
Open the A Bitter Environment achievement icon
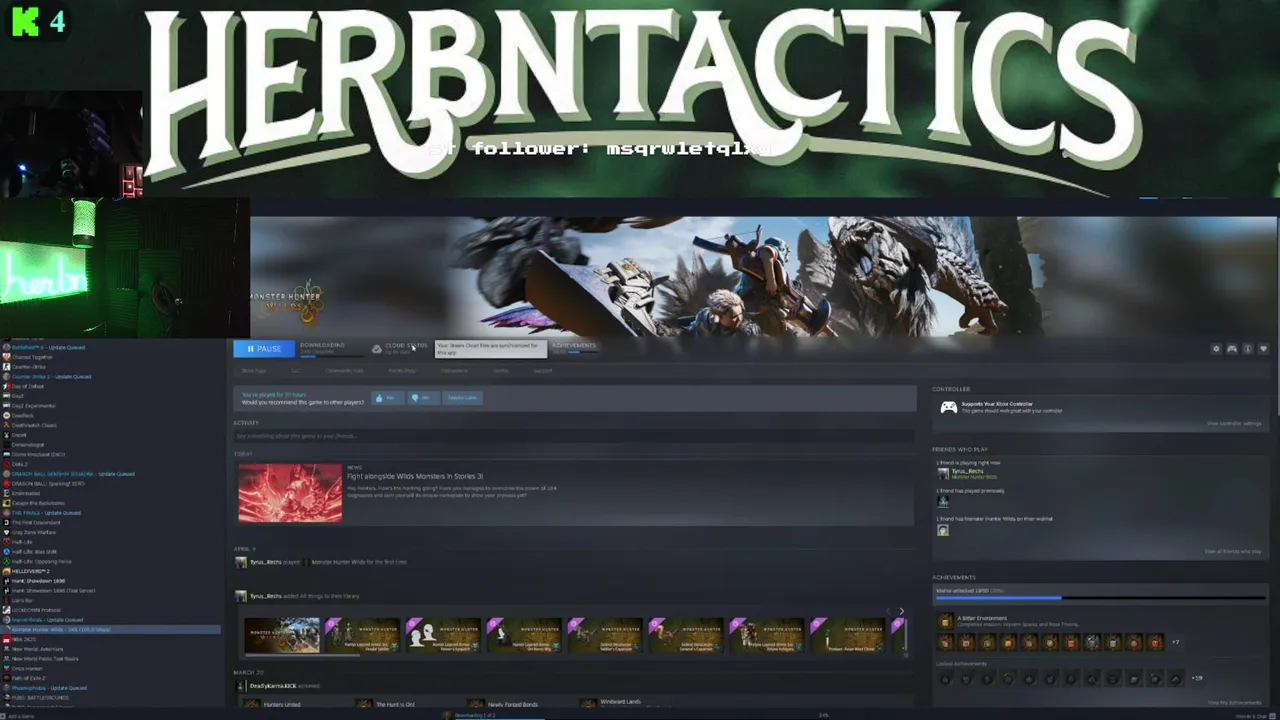[945, 620]
